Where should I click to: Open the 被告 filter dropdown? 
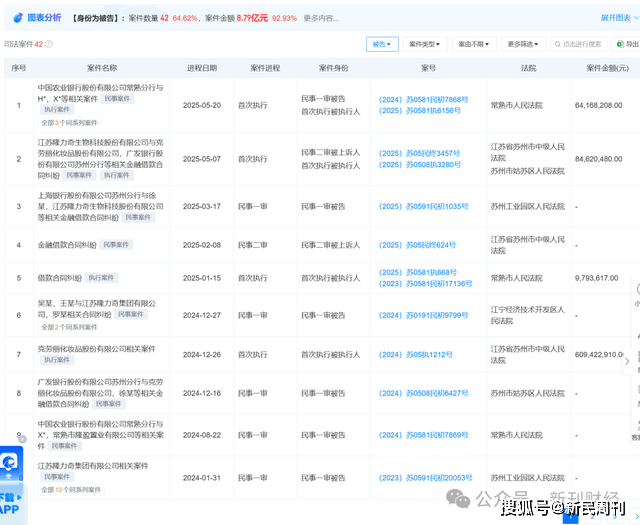[x=382, y=44]
